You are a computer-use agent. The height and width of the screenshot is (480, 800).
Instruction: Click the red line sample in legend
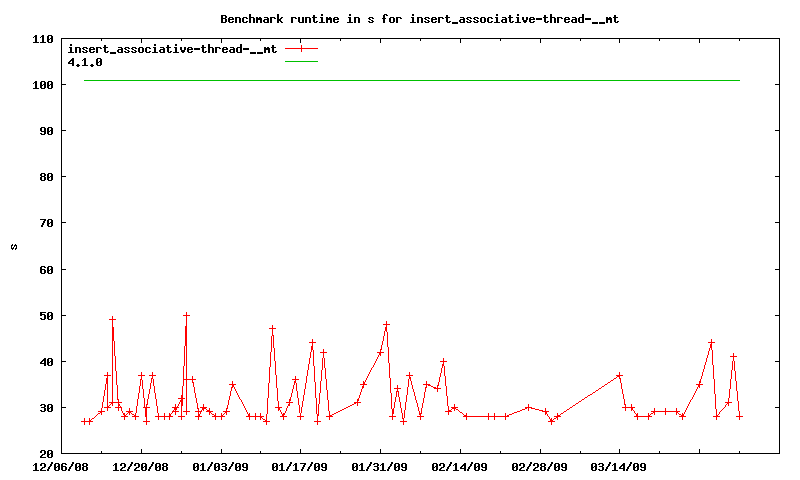click(301, 48)
